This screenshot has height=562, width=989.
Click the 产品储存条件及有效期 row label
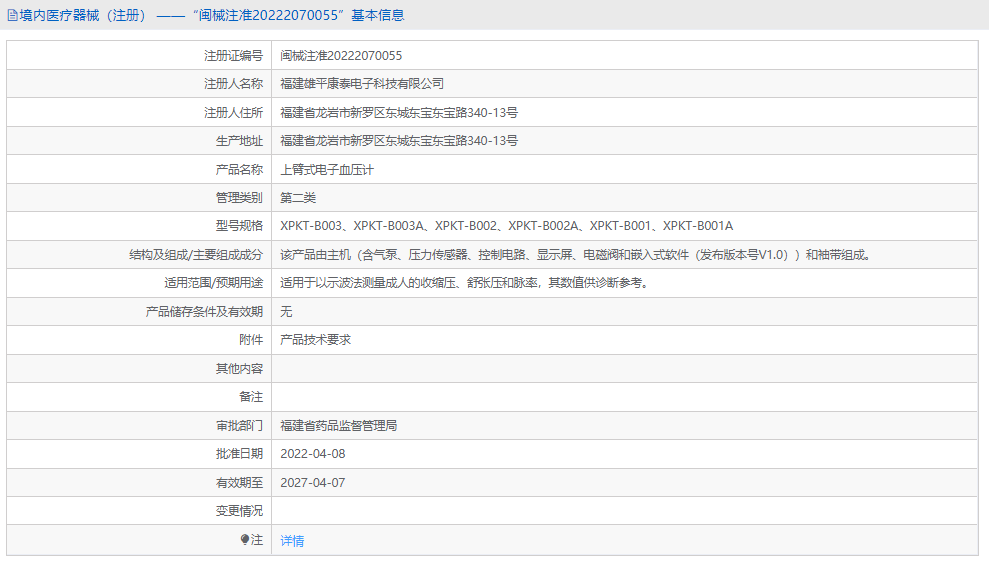(204, 312)
